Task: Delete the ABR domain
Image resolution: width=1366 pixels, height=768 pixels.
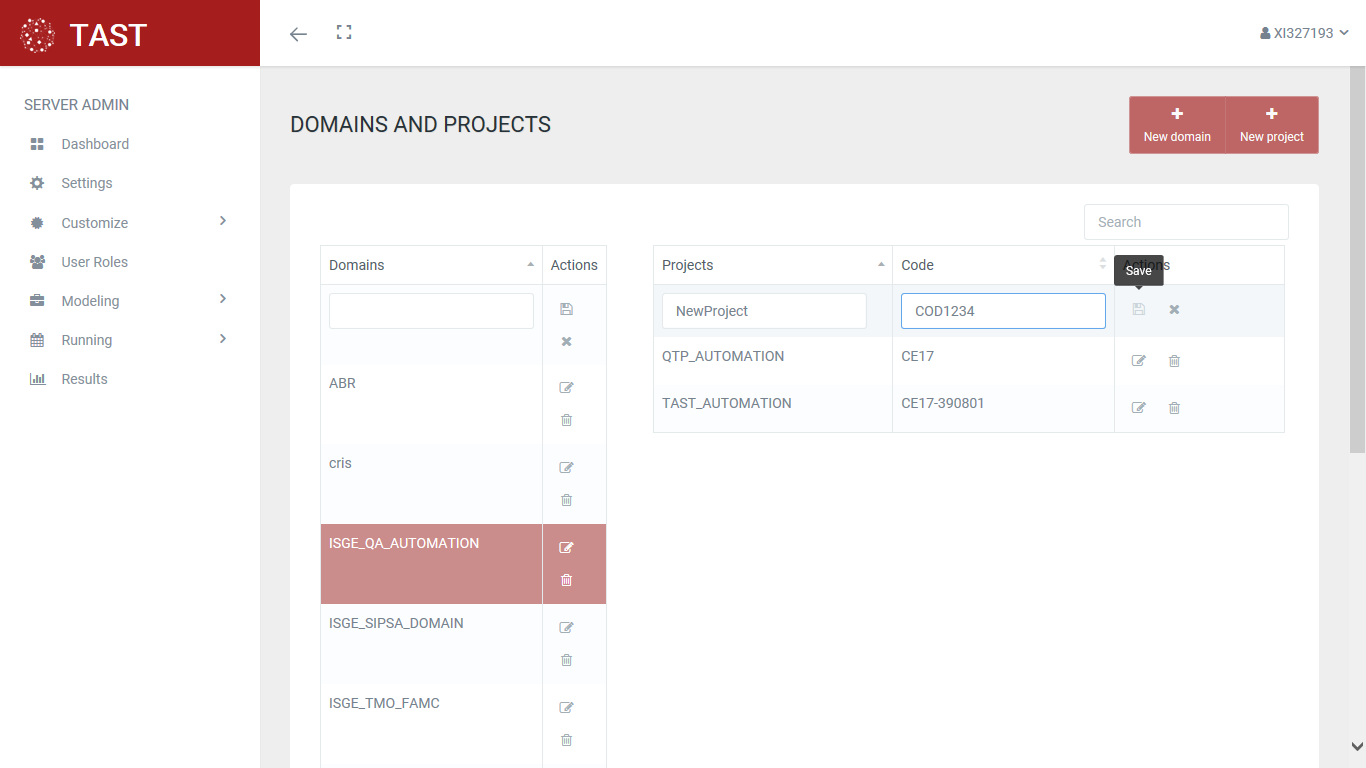Action: point(566,420)
